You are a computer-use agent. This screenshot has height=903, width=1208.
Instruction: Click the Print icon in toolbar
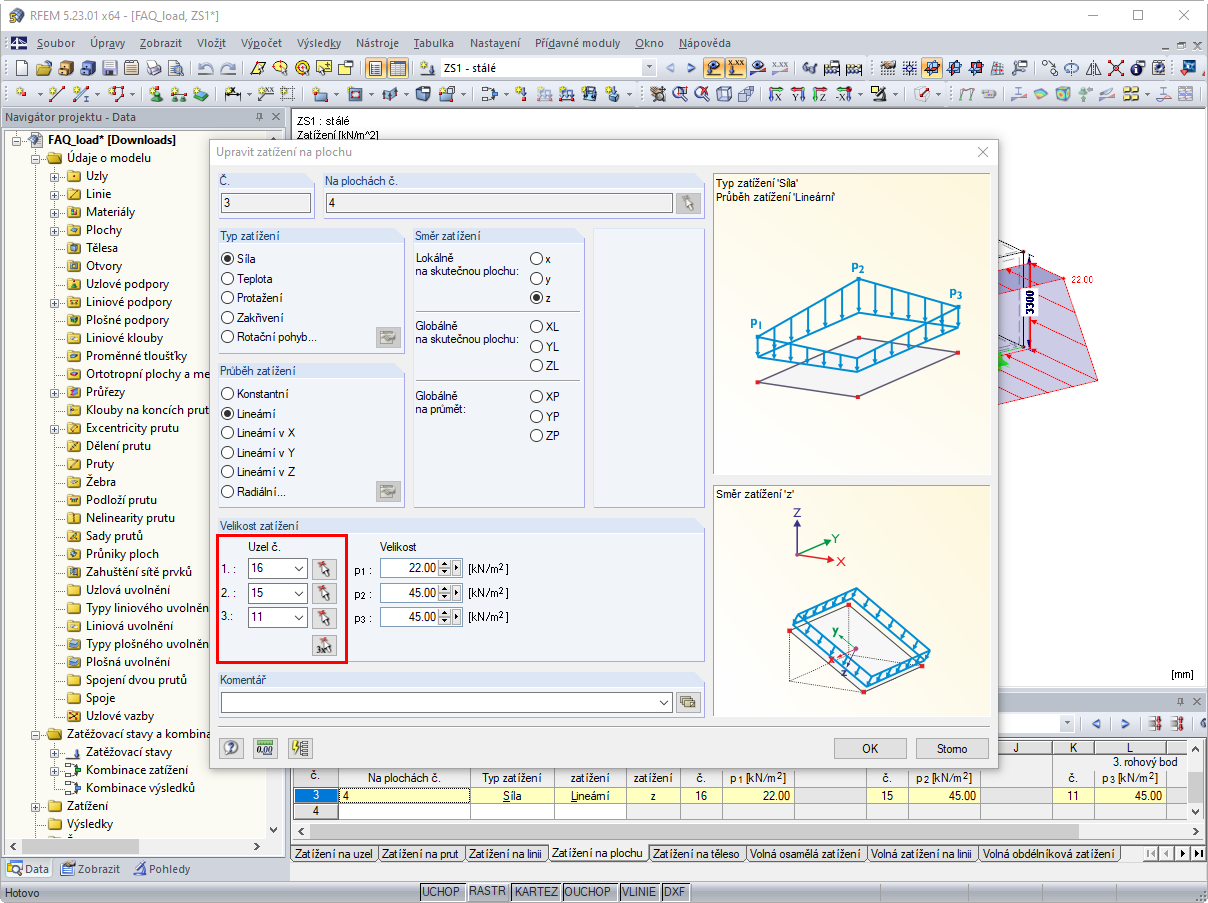pos(153,68)
